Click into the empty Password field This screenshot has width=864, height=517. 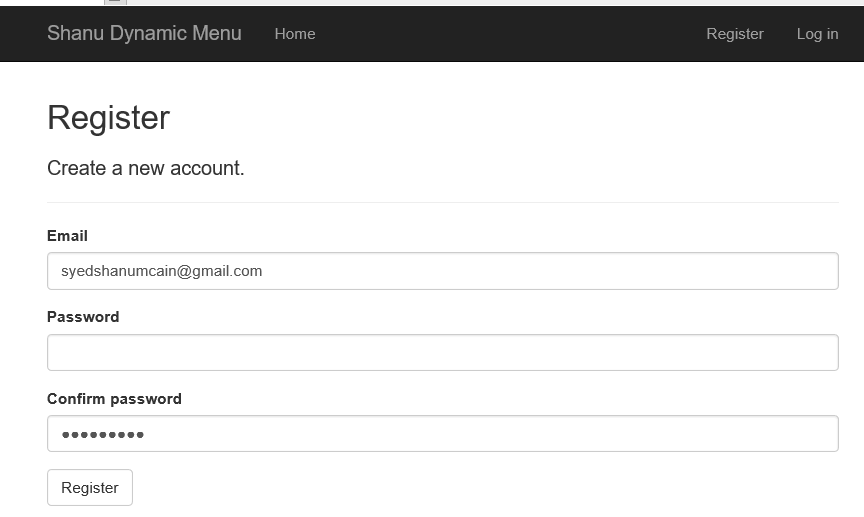443,352
